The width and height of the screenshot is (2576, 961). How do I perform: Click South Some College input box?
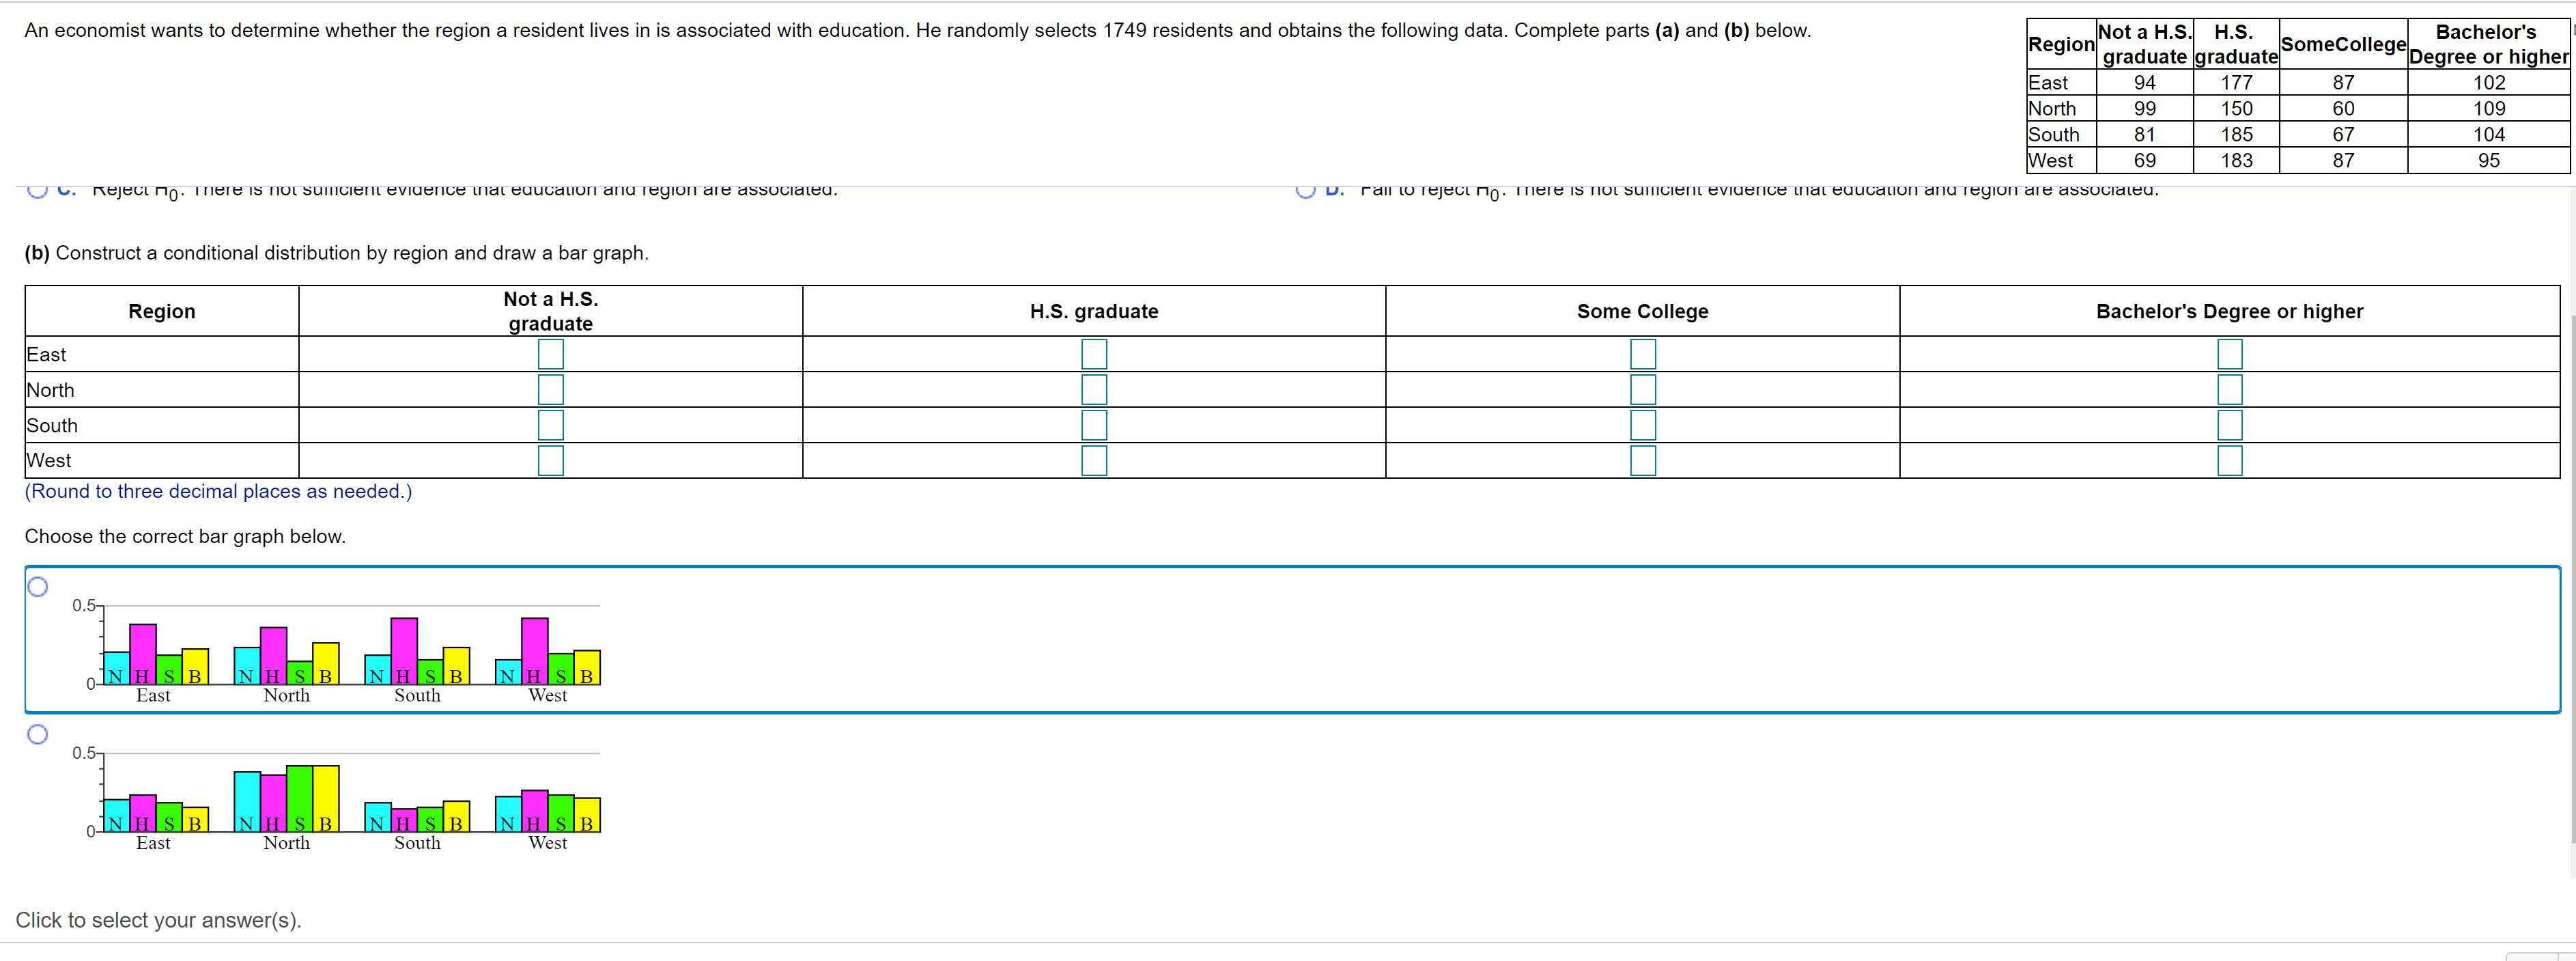1643,425
